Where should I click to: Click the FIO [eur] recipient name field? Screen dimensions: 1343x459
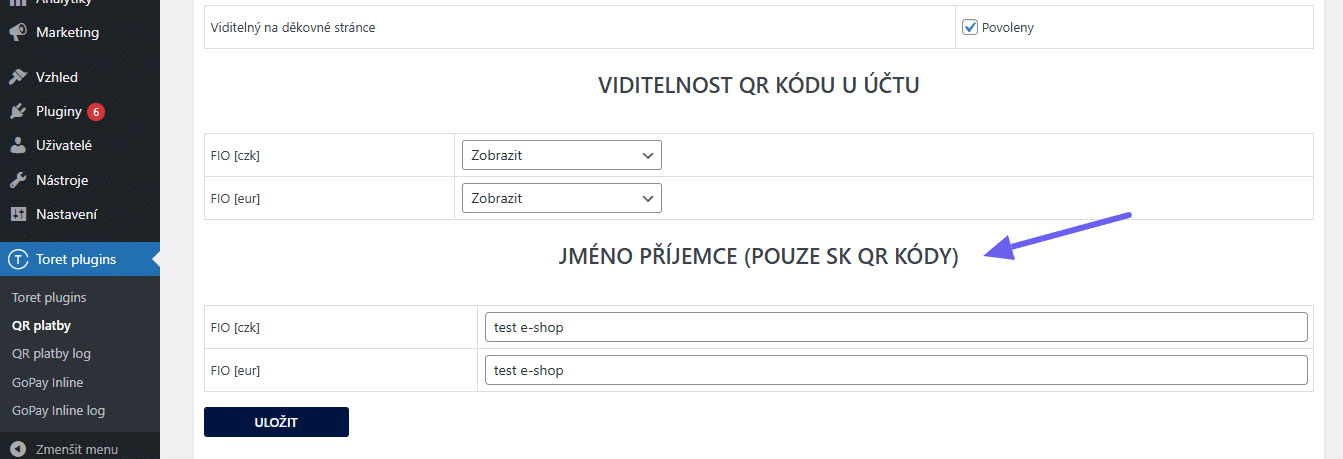(x=895, y=370)
